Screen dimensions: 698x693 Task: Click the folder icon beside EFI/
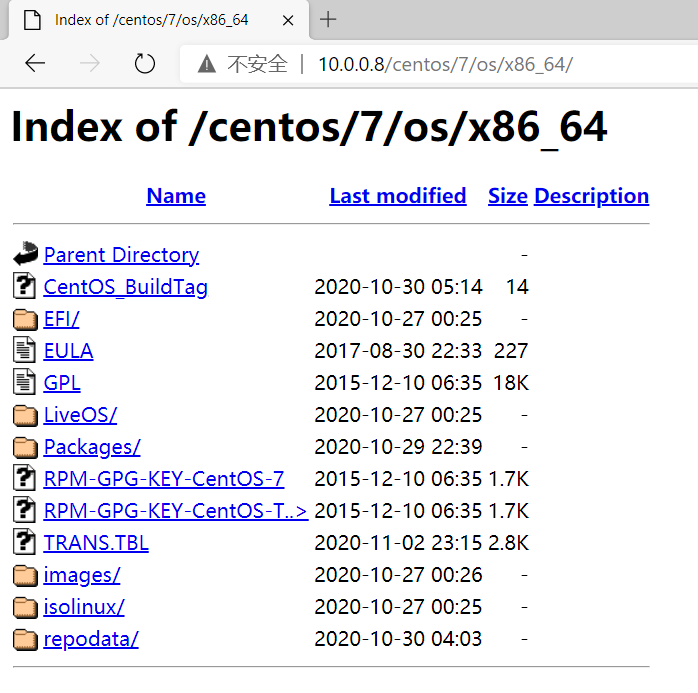coord(25,319)
